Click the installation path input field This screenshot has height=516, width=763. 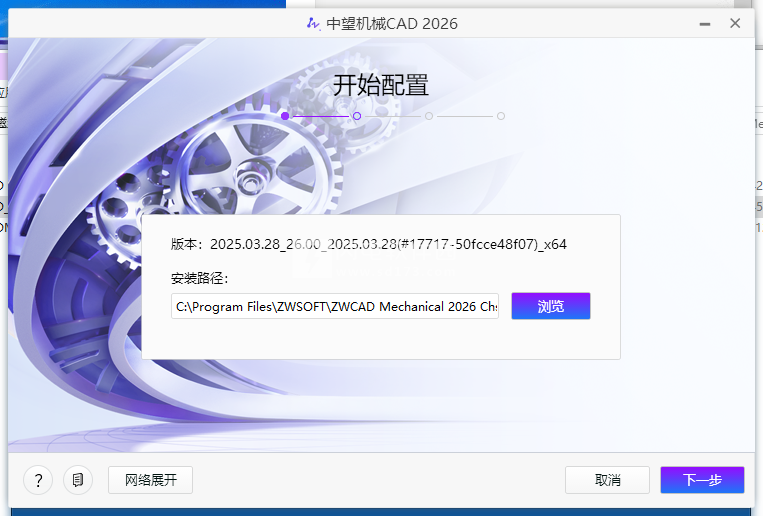coord(335,306)
